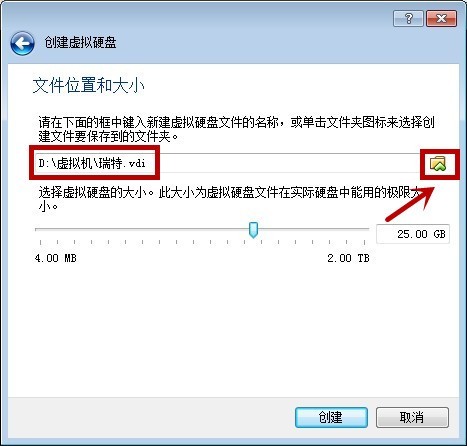This screenshot has width=467, height=446.
Task: Click the 创建虚拟硬盘 window title
Action: tap(80, 43)
